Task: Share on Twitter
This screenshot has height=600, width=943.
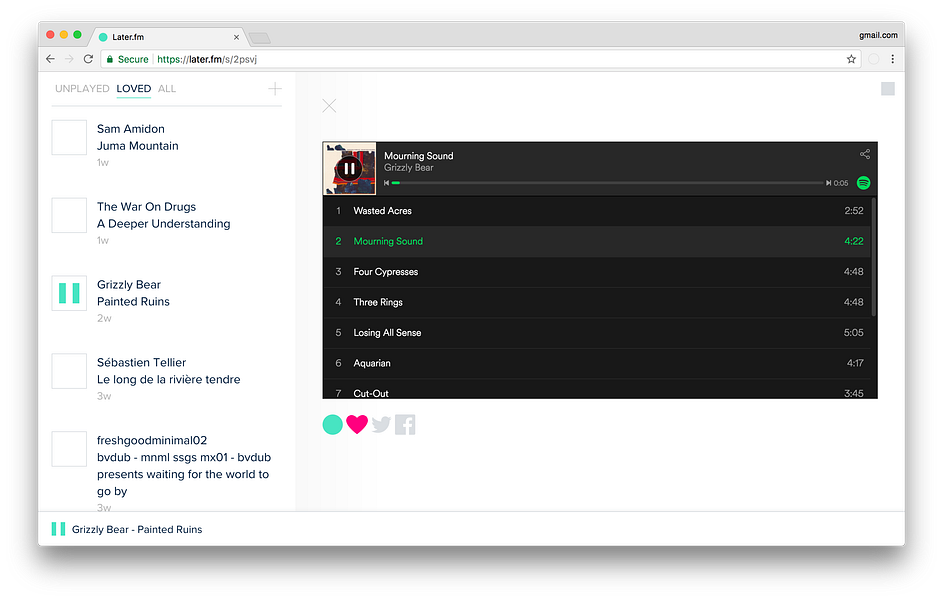Action: 381,424
